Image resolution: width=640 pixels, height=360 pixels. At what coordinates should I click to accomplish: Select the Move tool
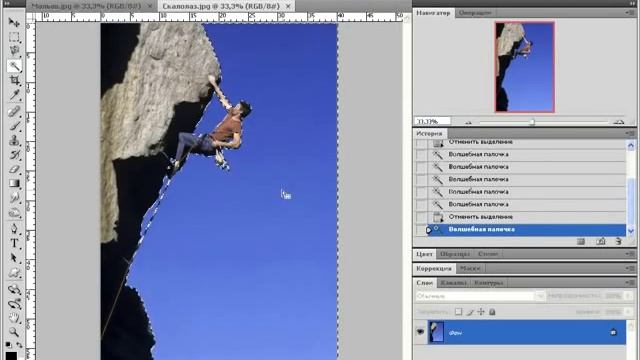pyautogui.click(x=14, y=22)
